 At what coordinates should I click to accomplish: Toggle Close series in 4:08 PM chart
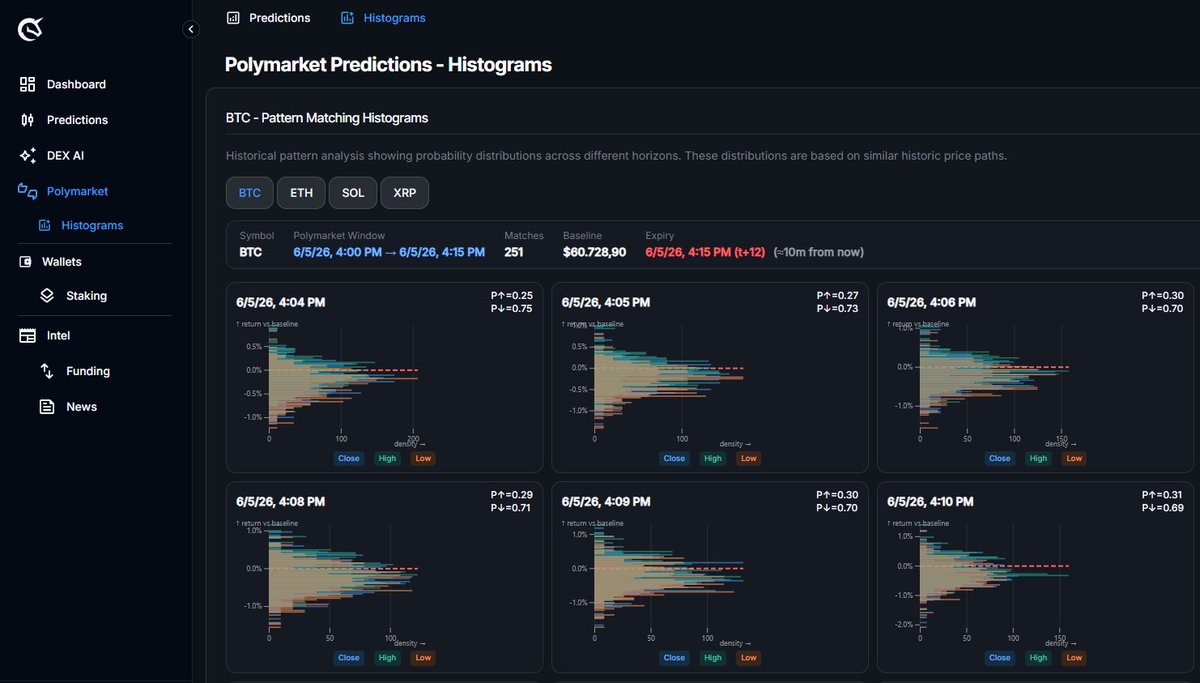click(349, 658)
